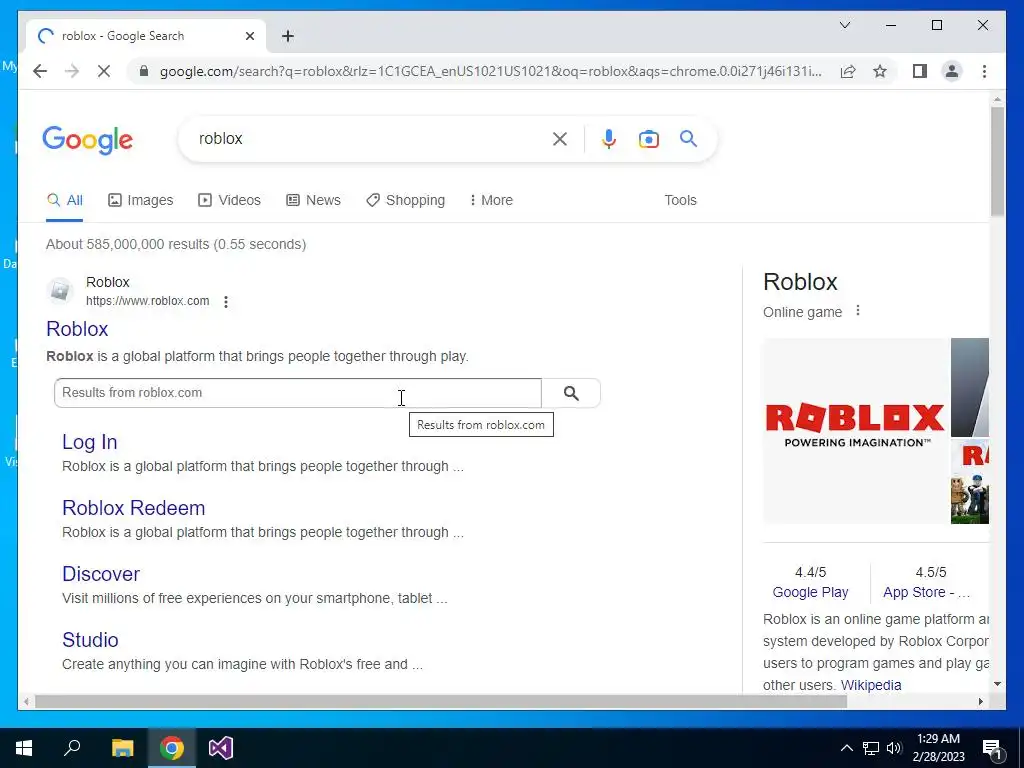This screenshot has height=768, width=1024.
Task: Switch to the News tab
Action: 313,200
